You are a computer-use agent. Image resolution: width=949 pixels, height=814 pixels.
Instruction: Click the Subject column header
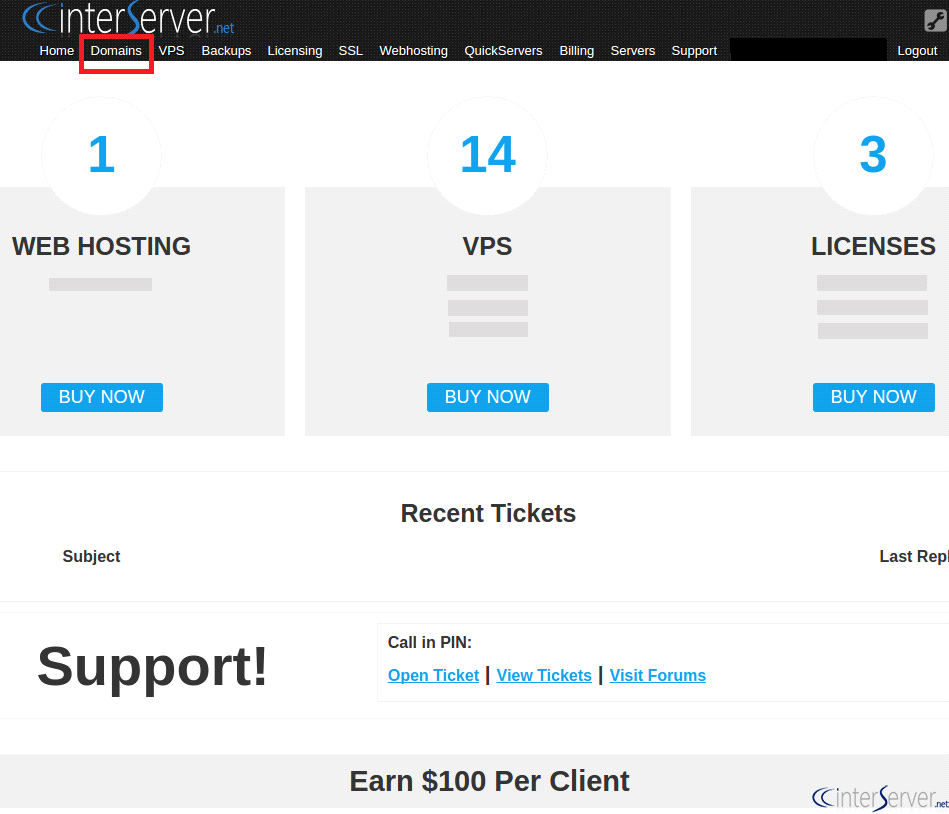point(91,556)
